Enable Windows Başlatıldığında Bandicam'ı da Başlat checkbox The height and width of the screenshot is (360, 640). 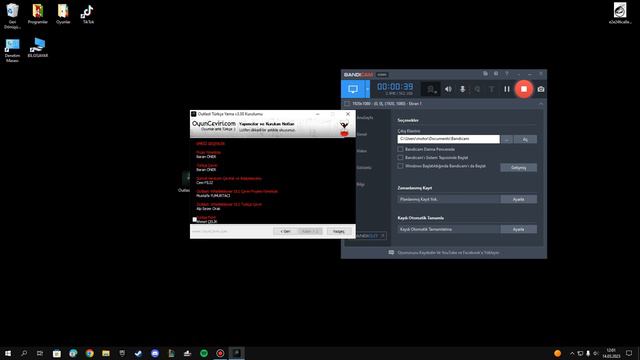(400, 166)
